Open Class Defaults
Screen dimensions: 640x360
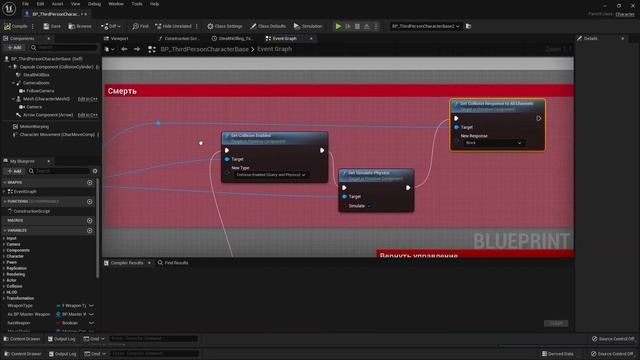click(x=268, y=26)
